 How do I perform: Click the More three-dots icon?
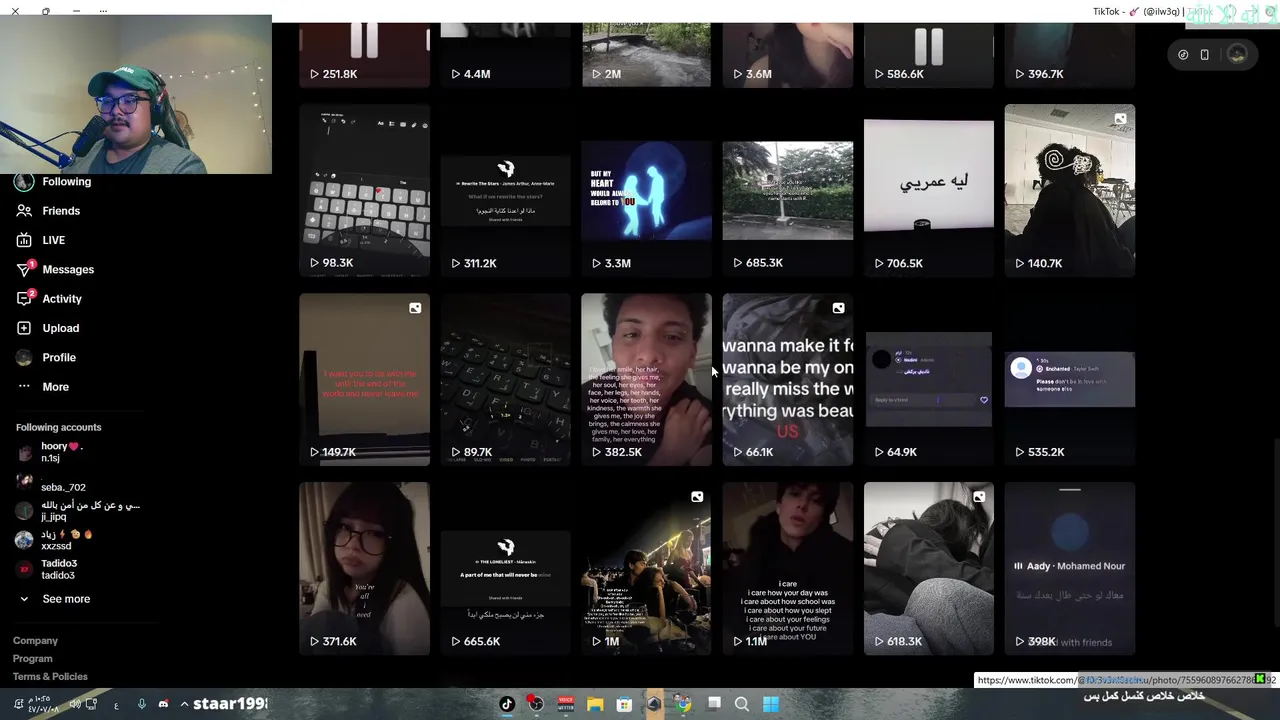coord(24,387)
